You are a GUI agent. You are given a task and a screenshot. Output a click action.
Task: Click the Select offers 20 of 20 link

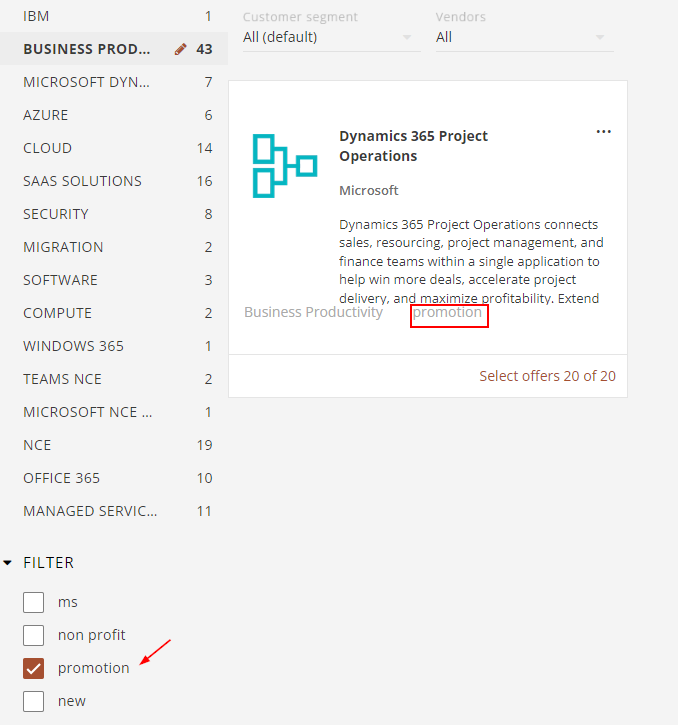click(547, 376)
